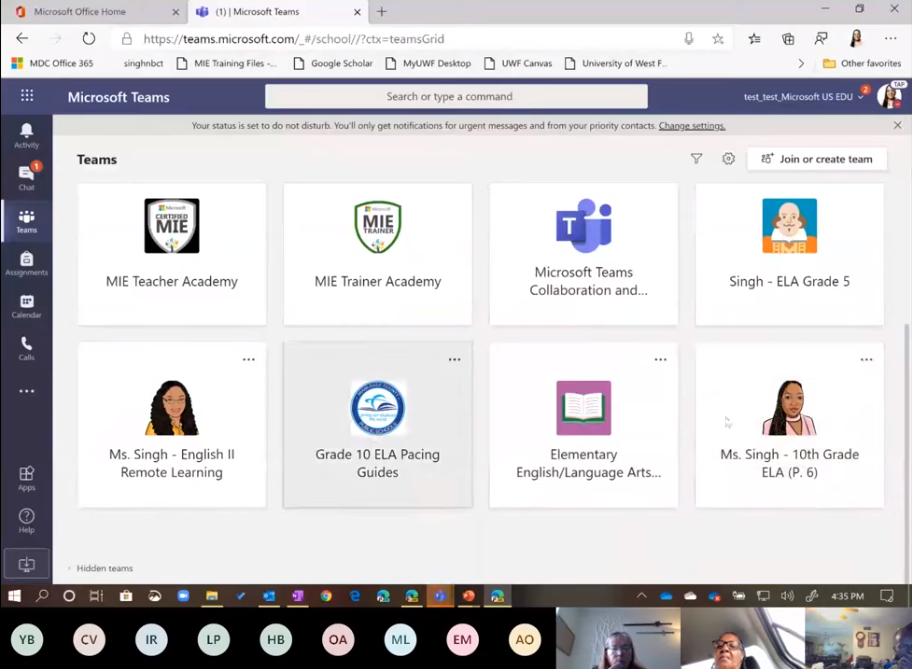This screenshot has width=912, height=669.
Task: Open the Windows Start menu
Action: point(14,596)
